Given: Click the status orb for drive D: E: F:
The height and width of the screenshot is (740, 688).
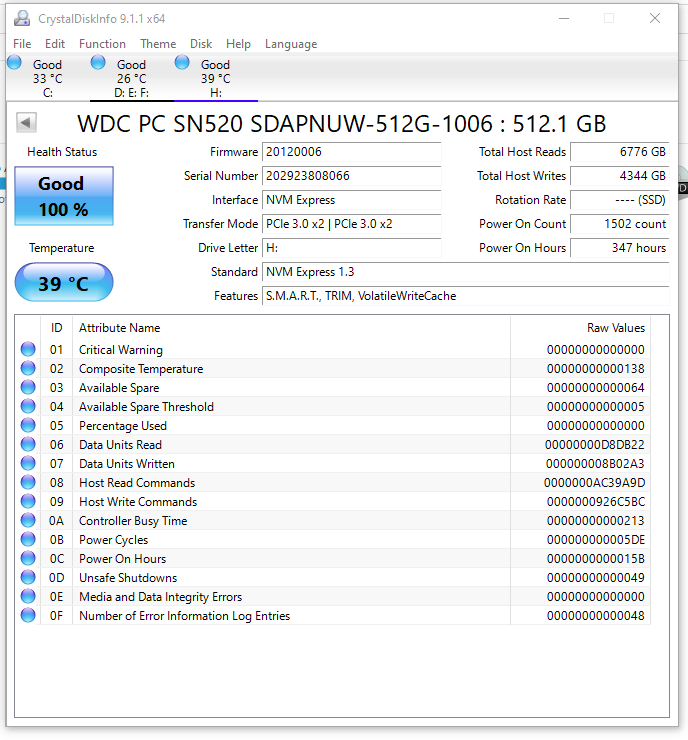Looking at the screenshot, I should [x=98, y=62].
